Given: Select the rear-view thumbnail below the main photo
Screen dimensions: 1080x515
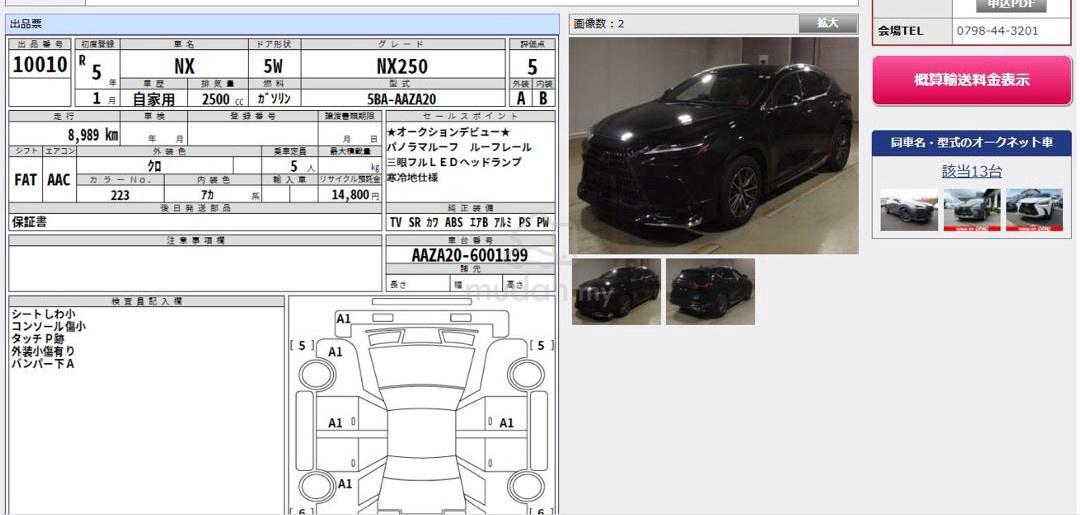Looking at the screenshot, I should [x=710, y=291].
